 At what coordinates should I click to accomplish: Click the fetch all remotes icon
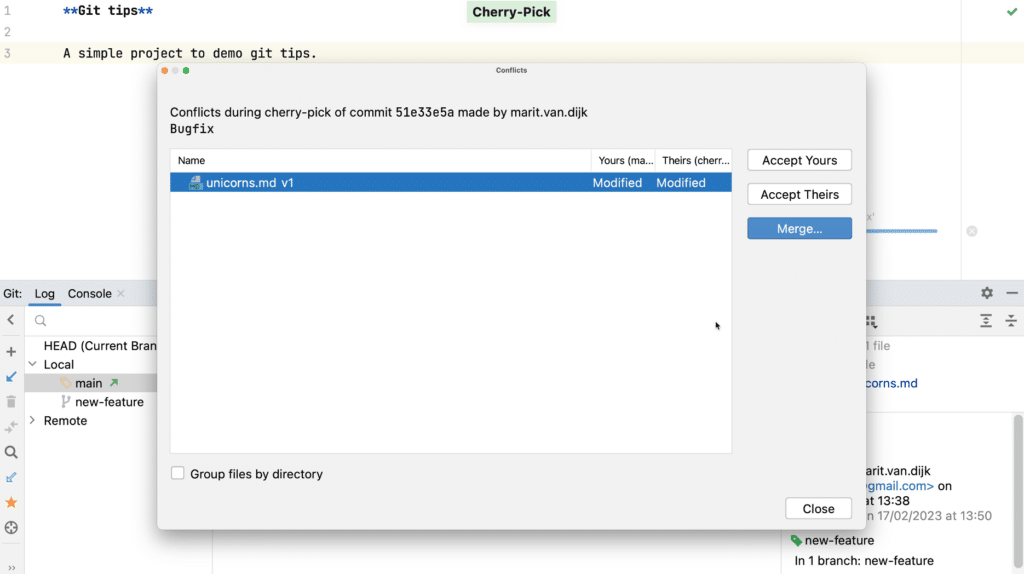point(11,477)
